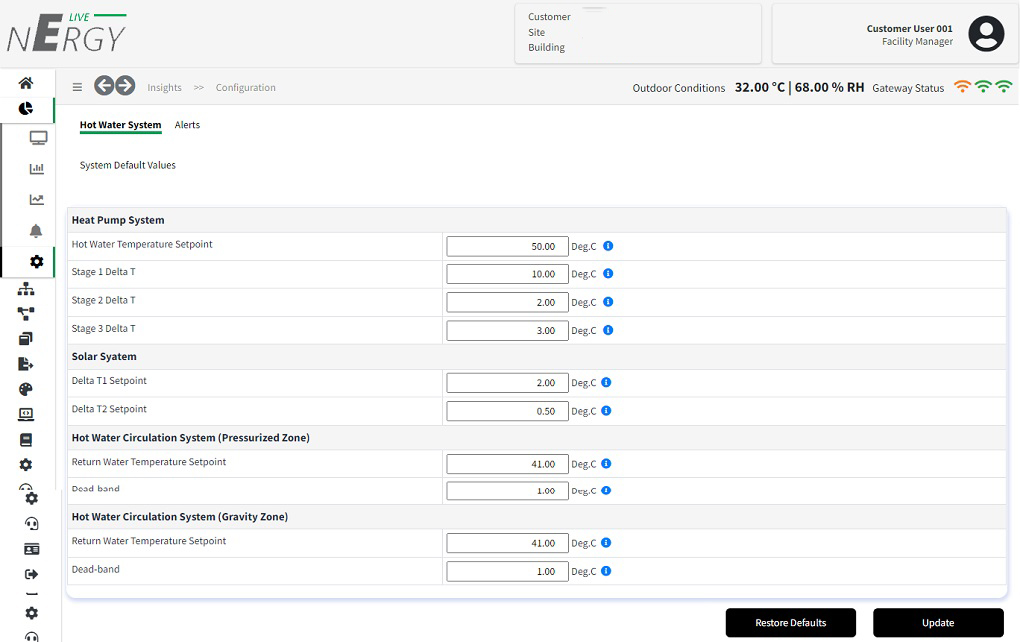Navigate back with left arrow button
The width and height of the screenshot is (1020, 642).
click(x=104, y=85)
